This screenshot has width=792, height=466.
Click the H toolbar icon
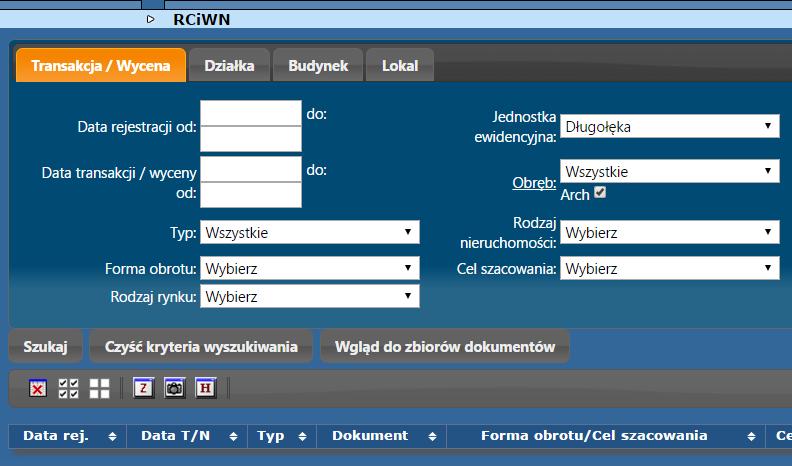206,388
